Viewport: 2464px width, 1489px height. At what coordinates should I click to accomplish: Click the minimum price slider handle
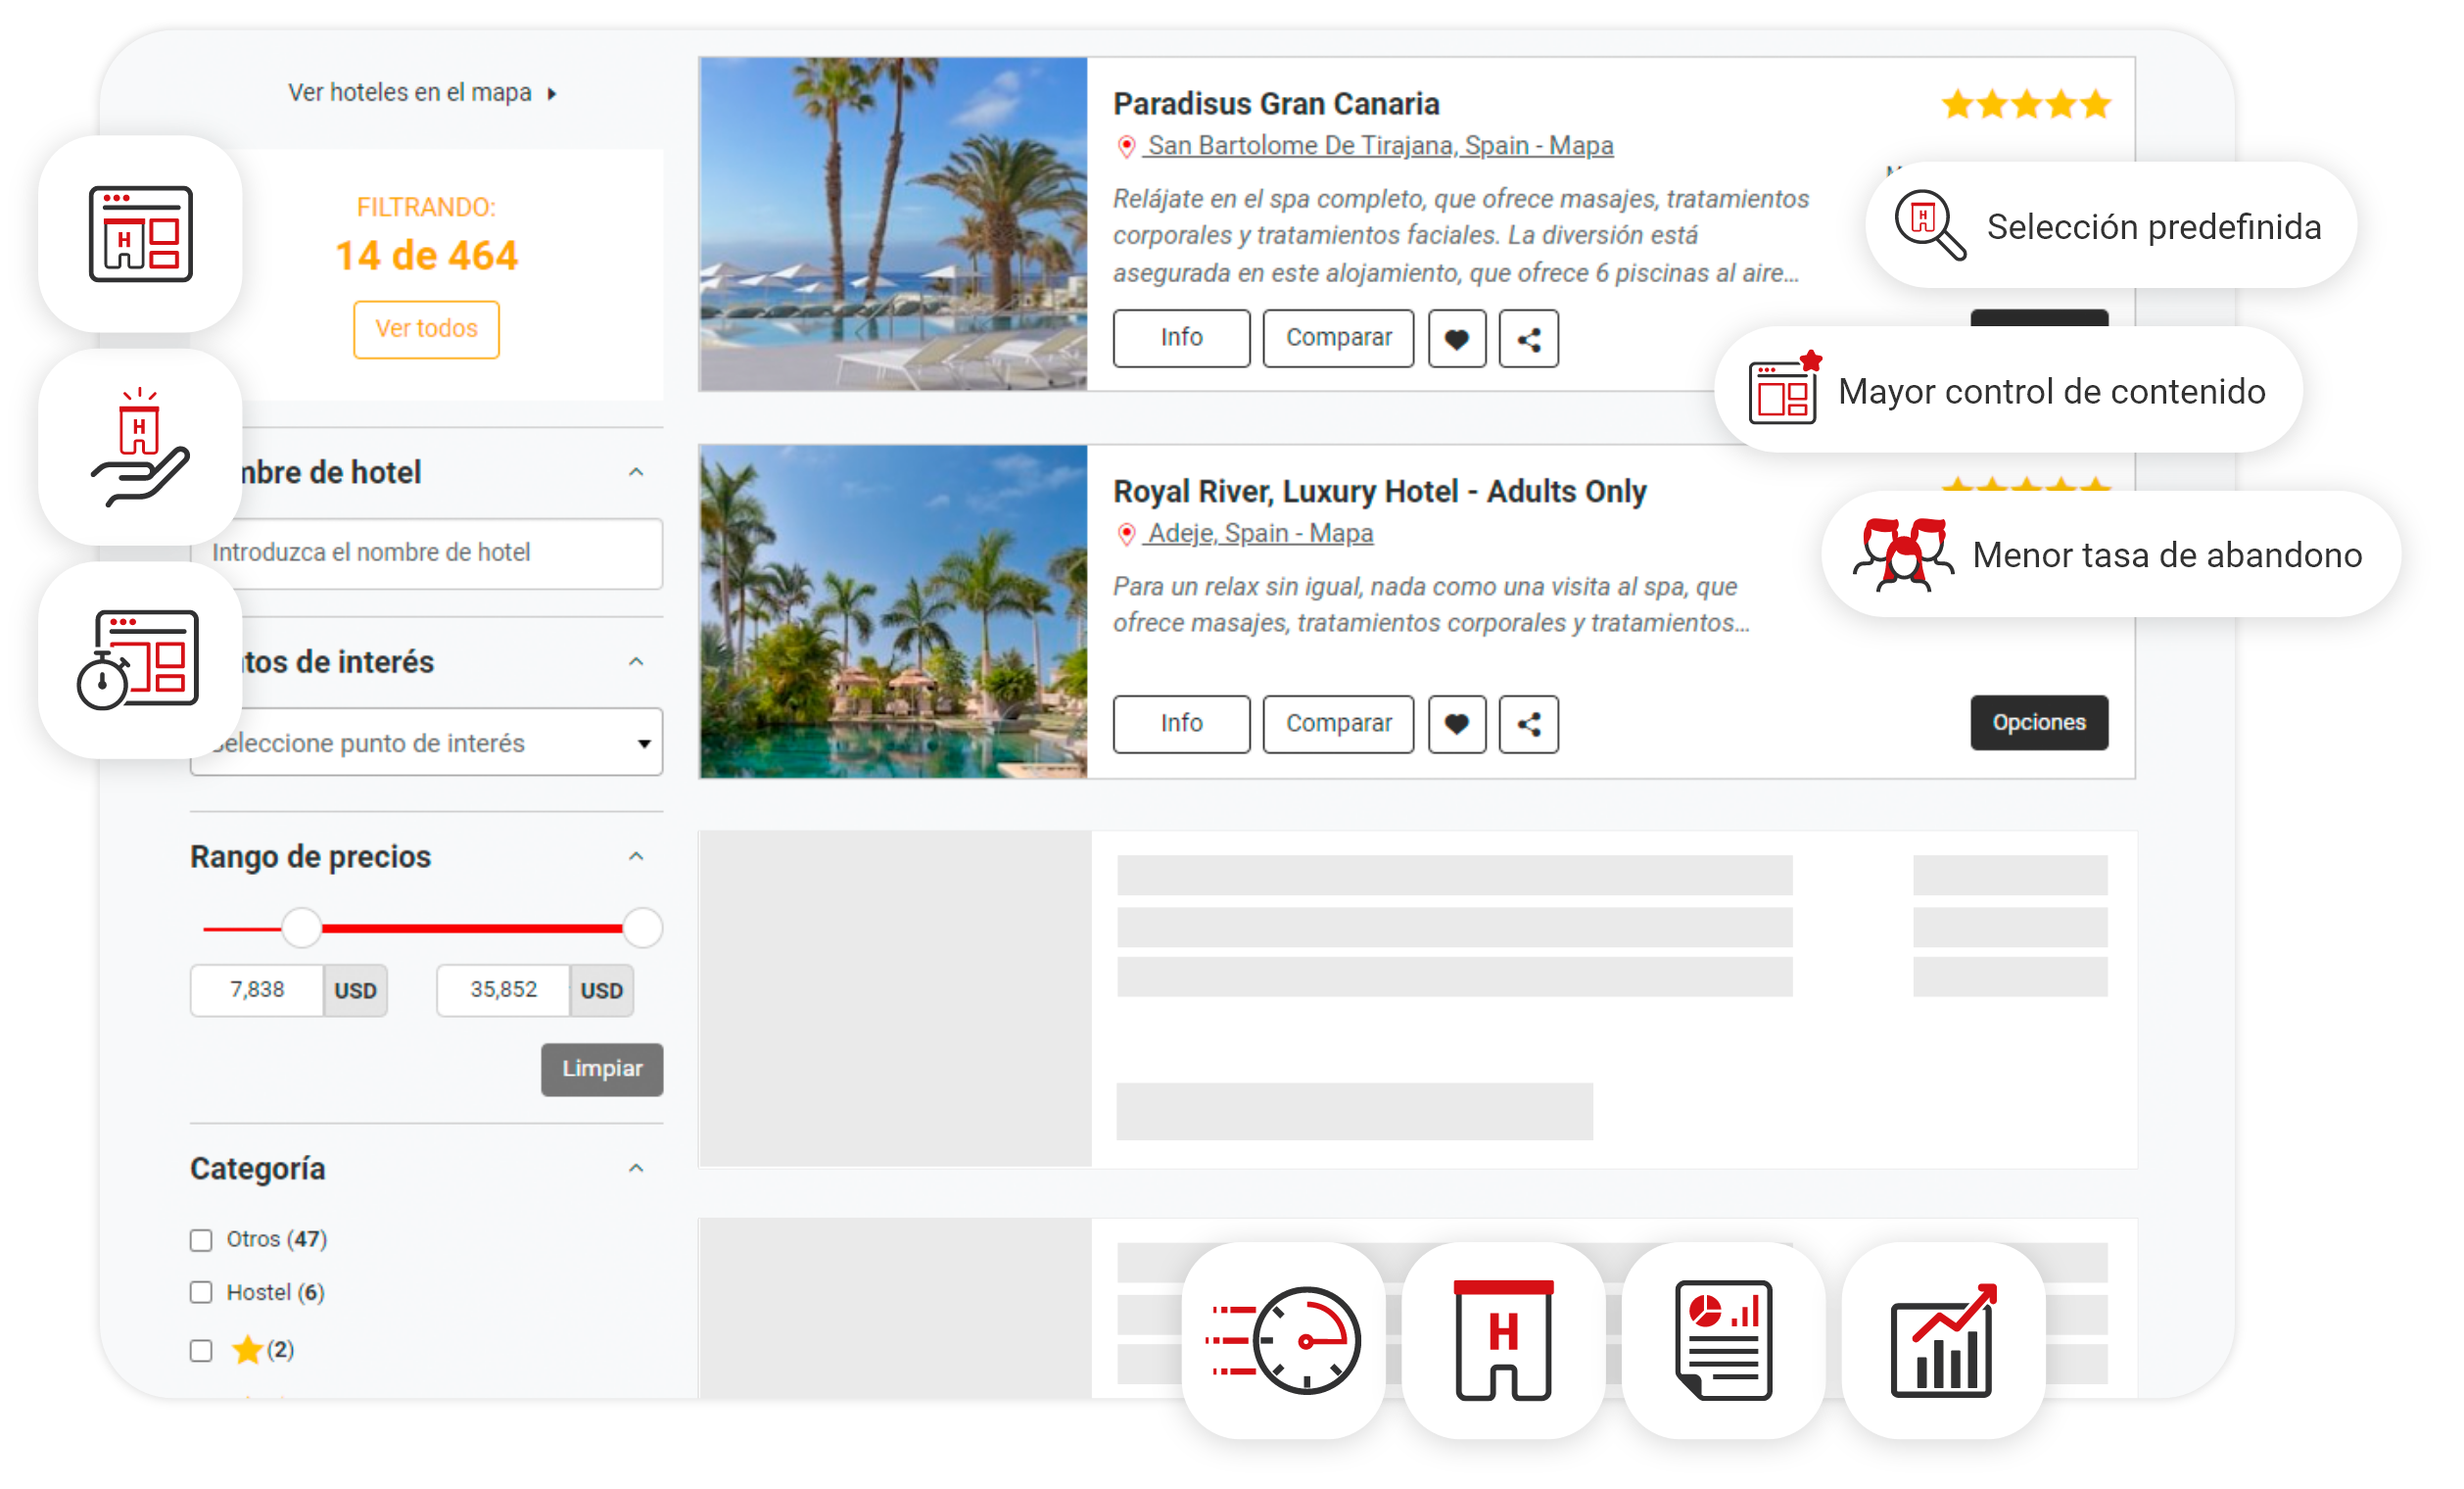[300, 928]
